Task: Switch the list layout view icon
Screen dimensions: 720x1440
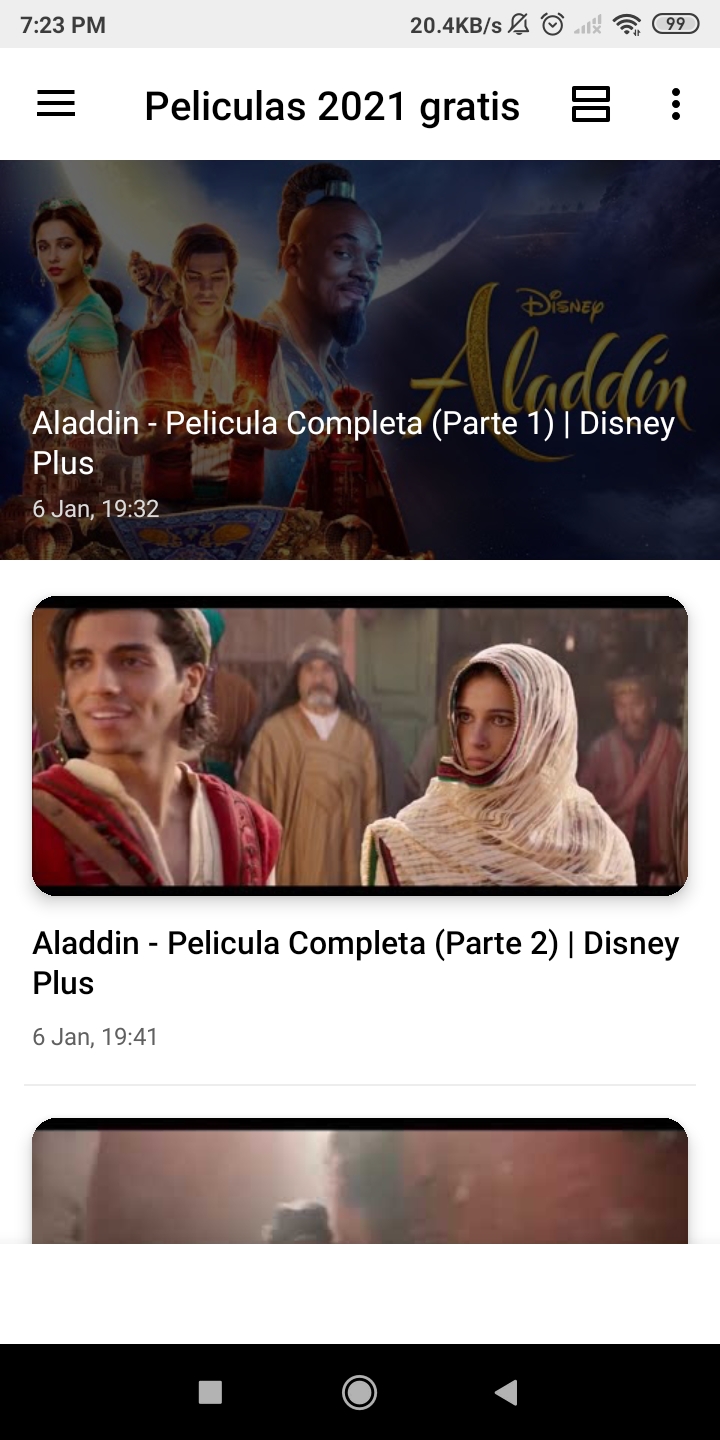Action: tap(591, 104)
